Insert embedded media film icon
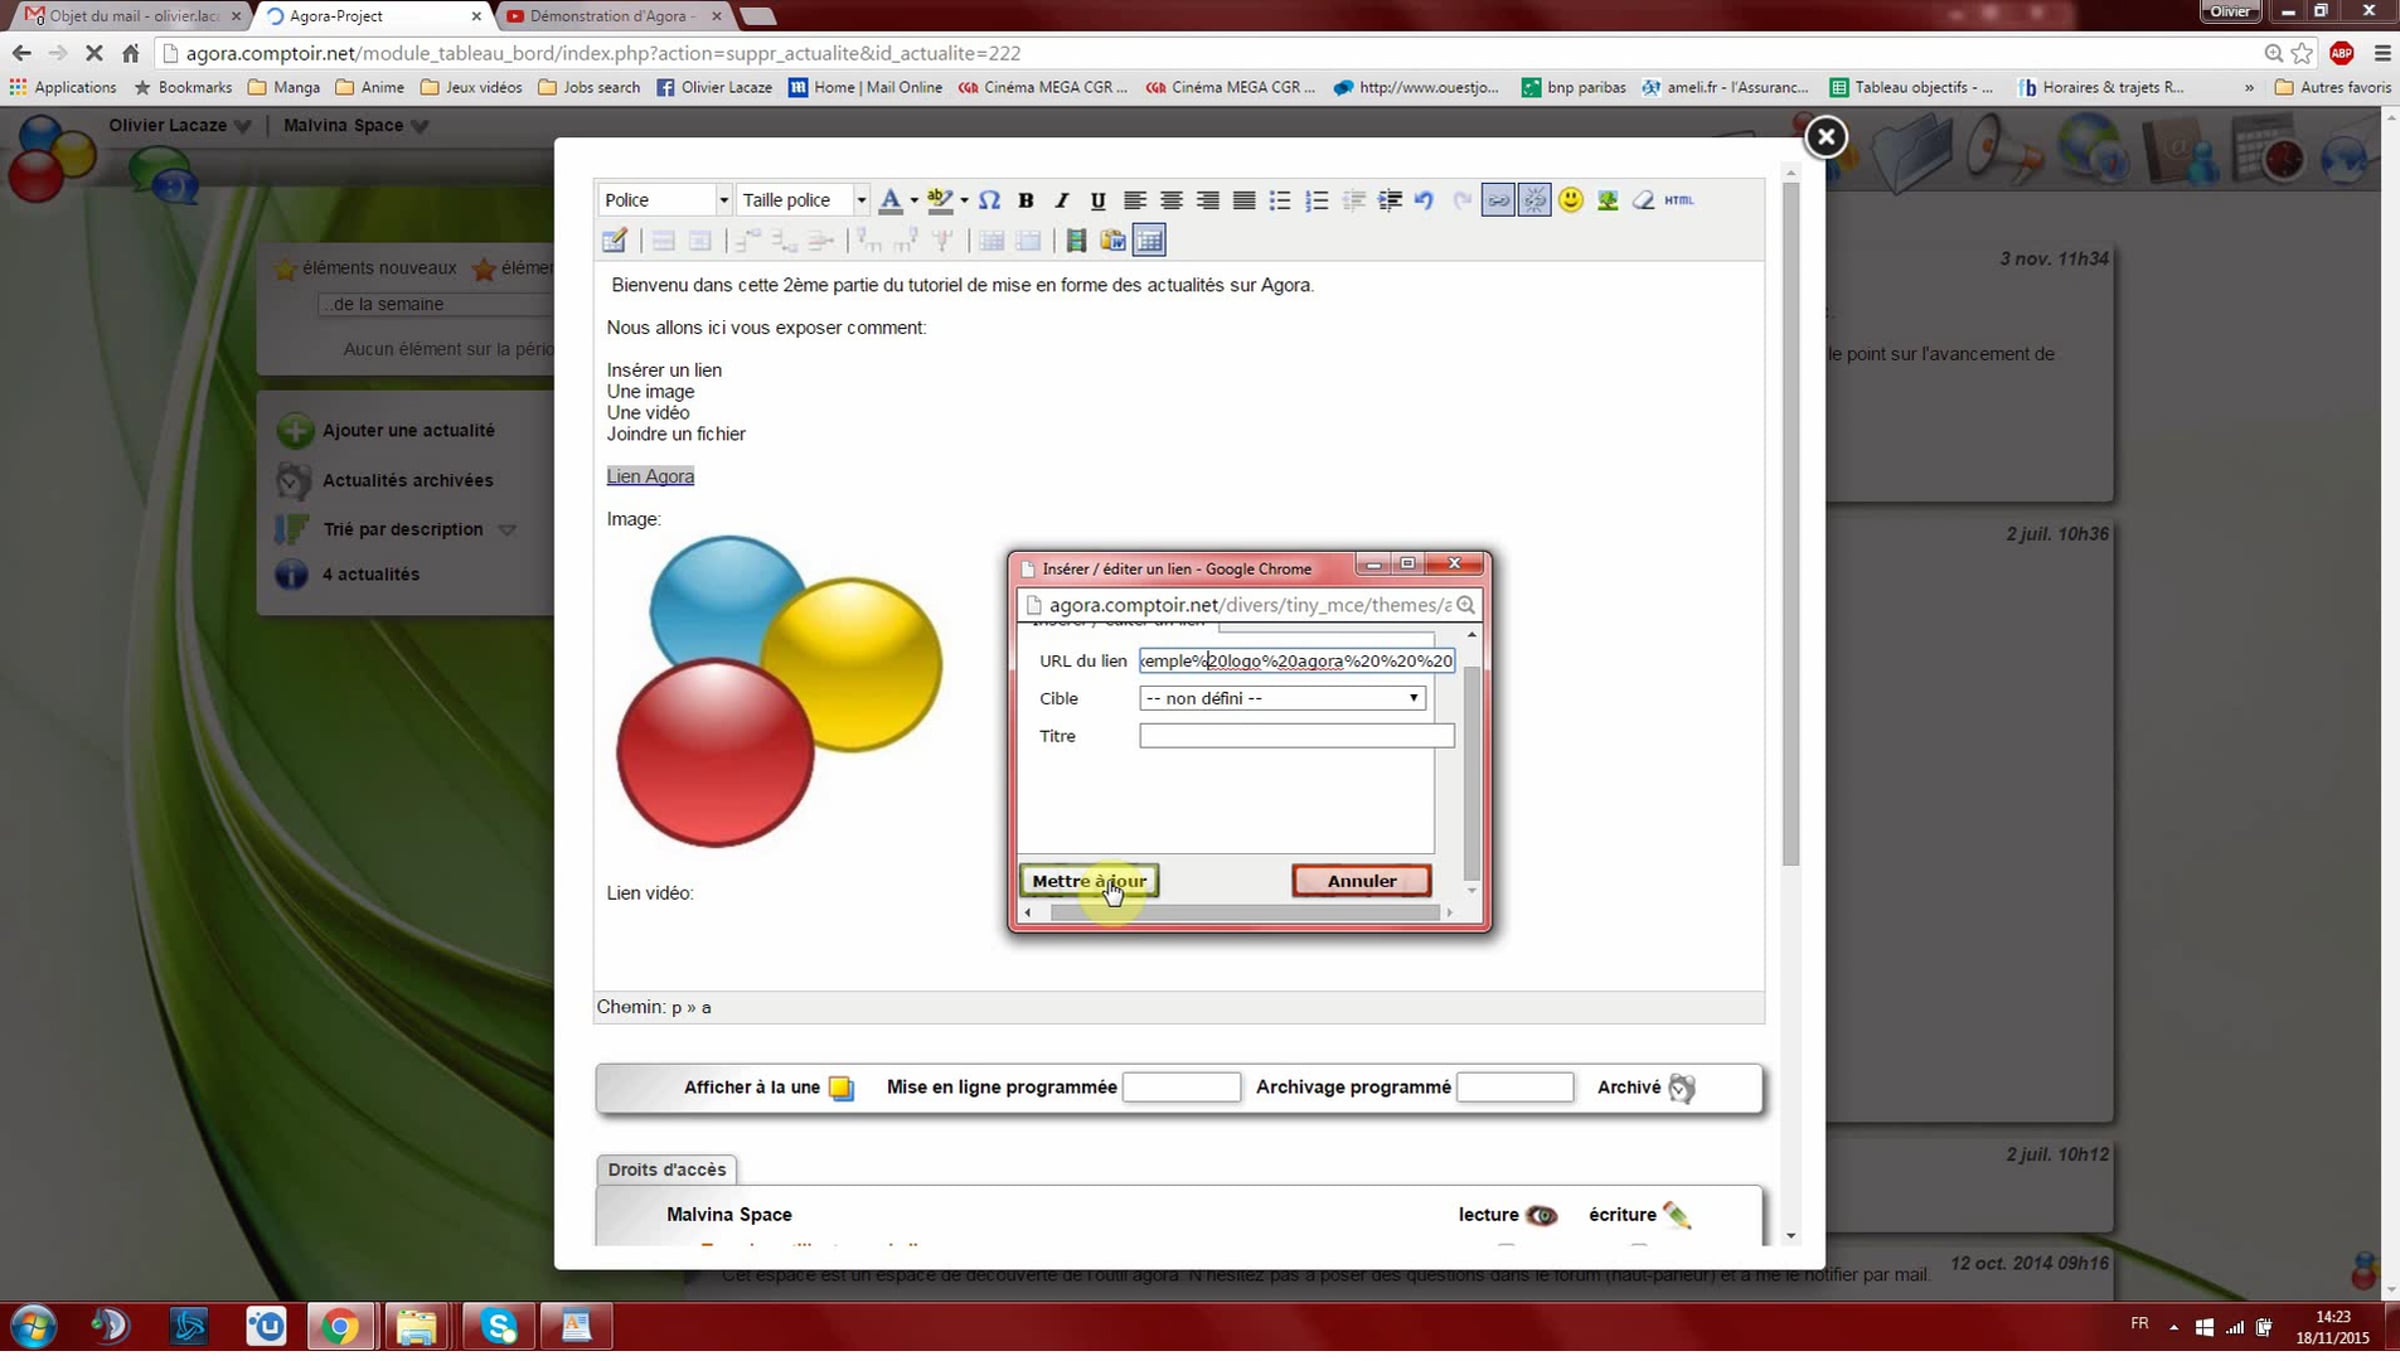Image resolution: width=2400 pixels, height=1361 pixels. click(x=1076, y=241)
